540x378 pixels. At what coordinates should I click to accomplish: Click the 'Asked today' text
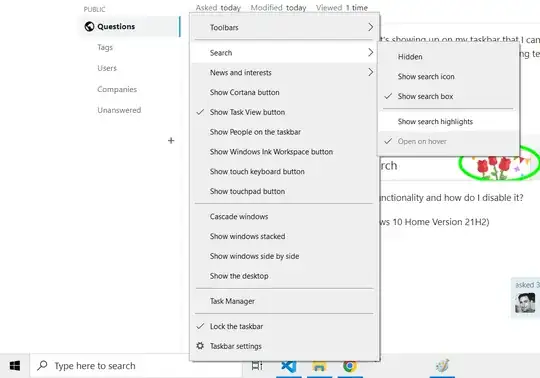click(218, 8)
